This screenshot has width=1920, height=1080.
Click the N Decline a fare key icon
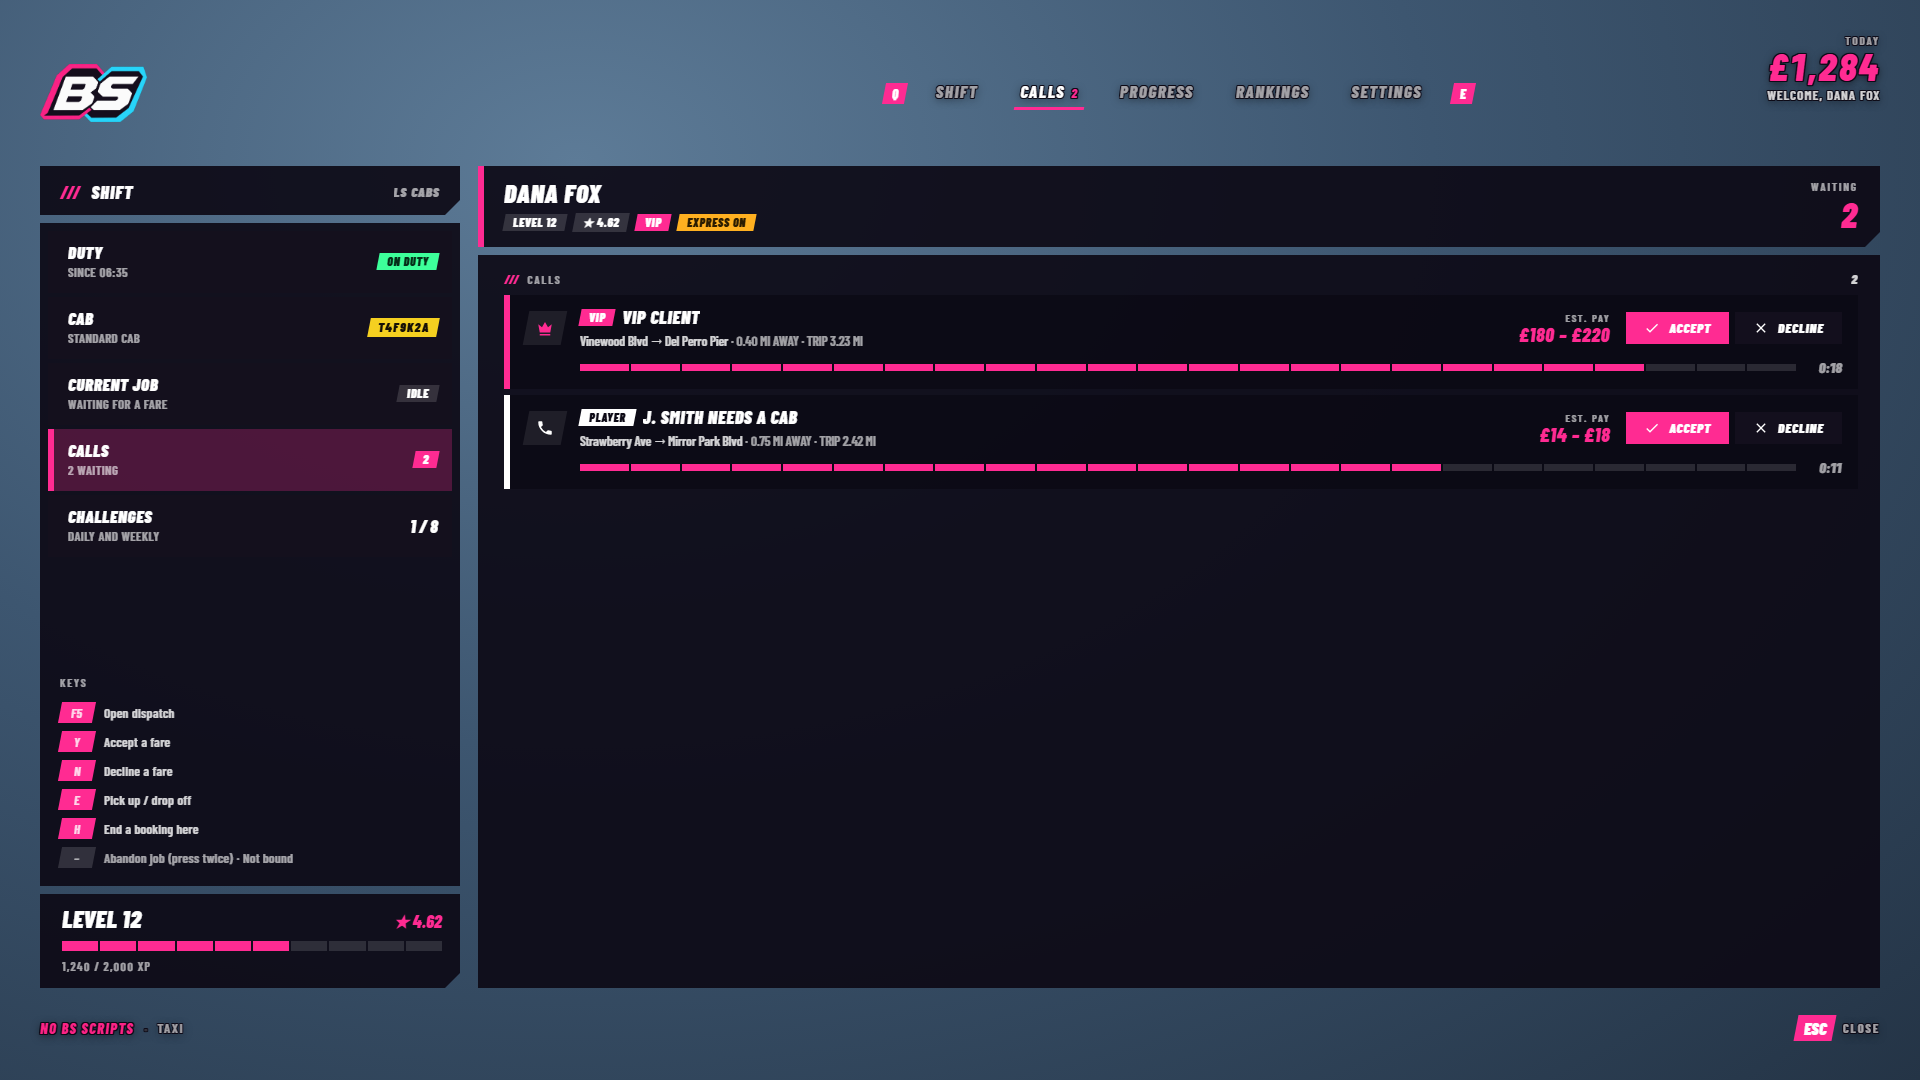[77, 771]
